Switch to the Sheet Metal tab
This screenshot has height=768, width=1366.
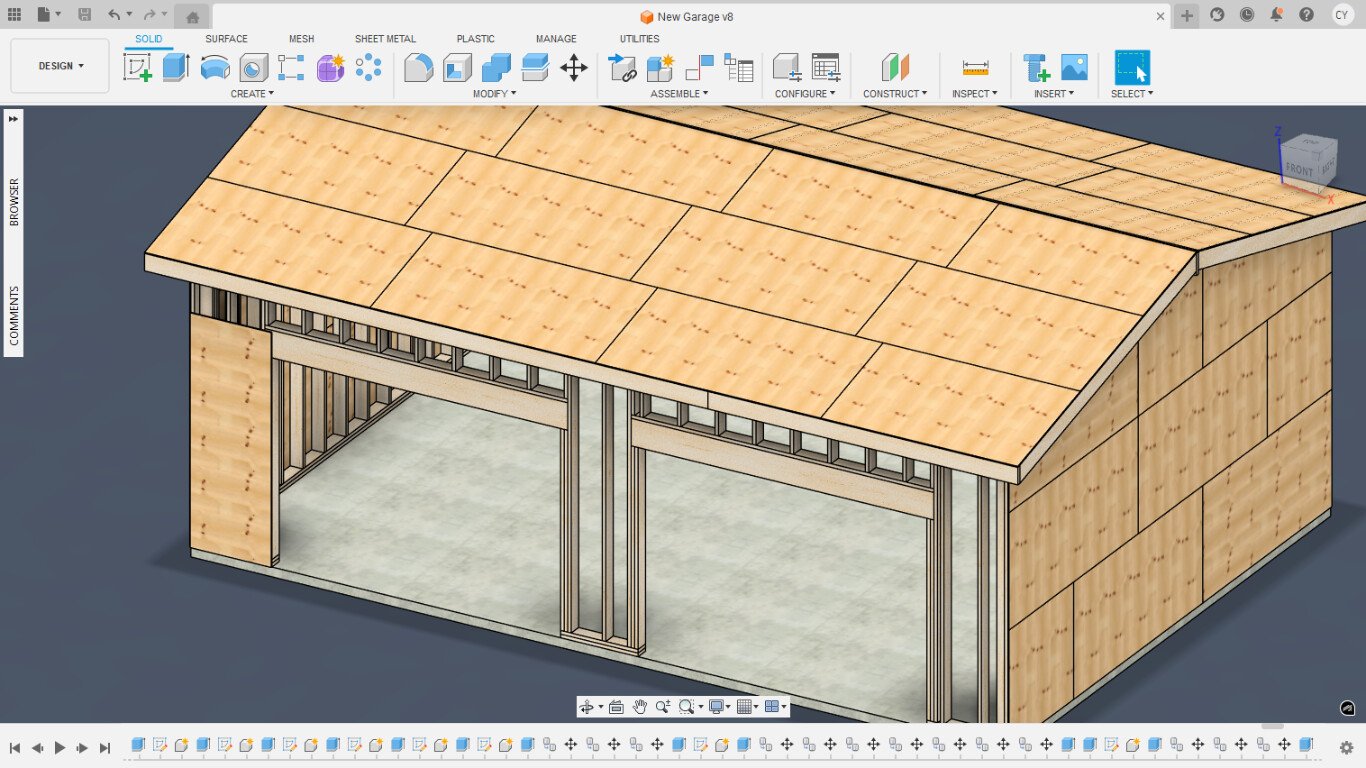[385, 39]
